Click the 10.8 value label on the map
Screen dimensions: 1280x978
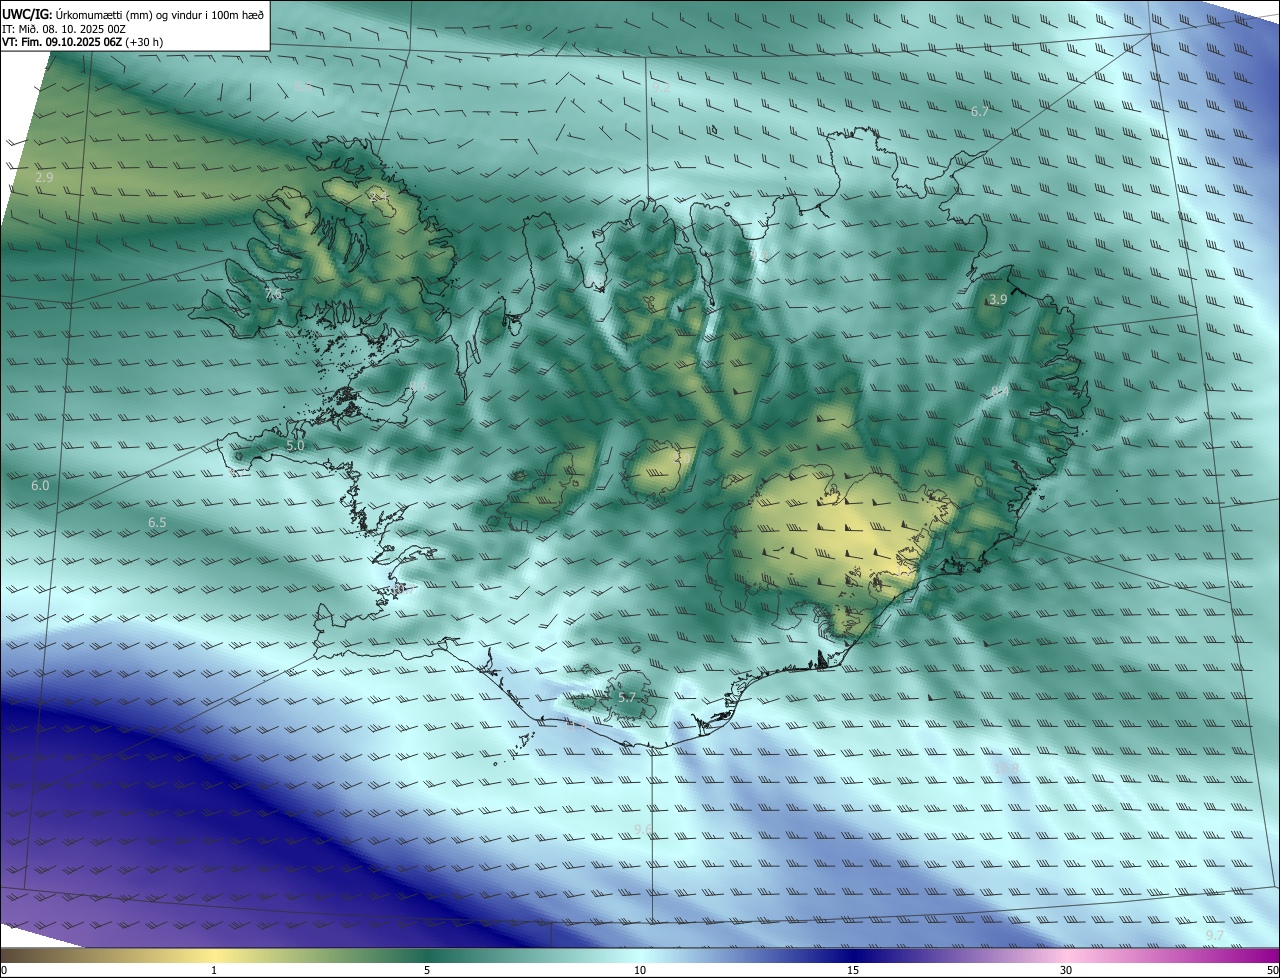pyautogui.click(x=1007, y=768)
